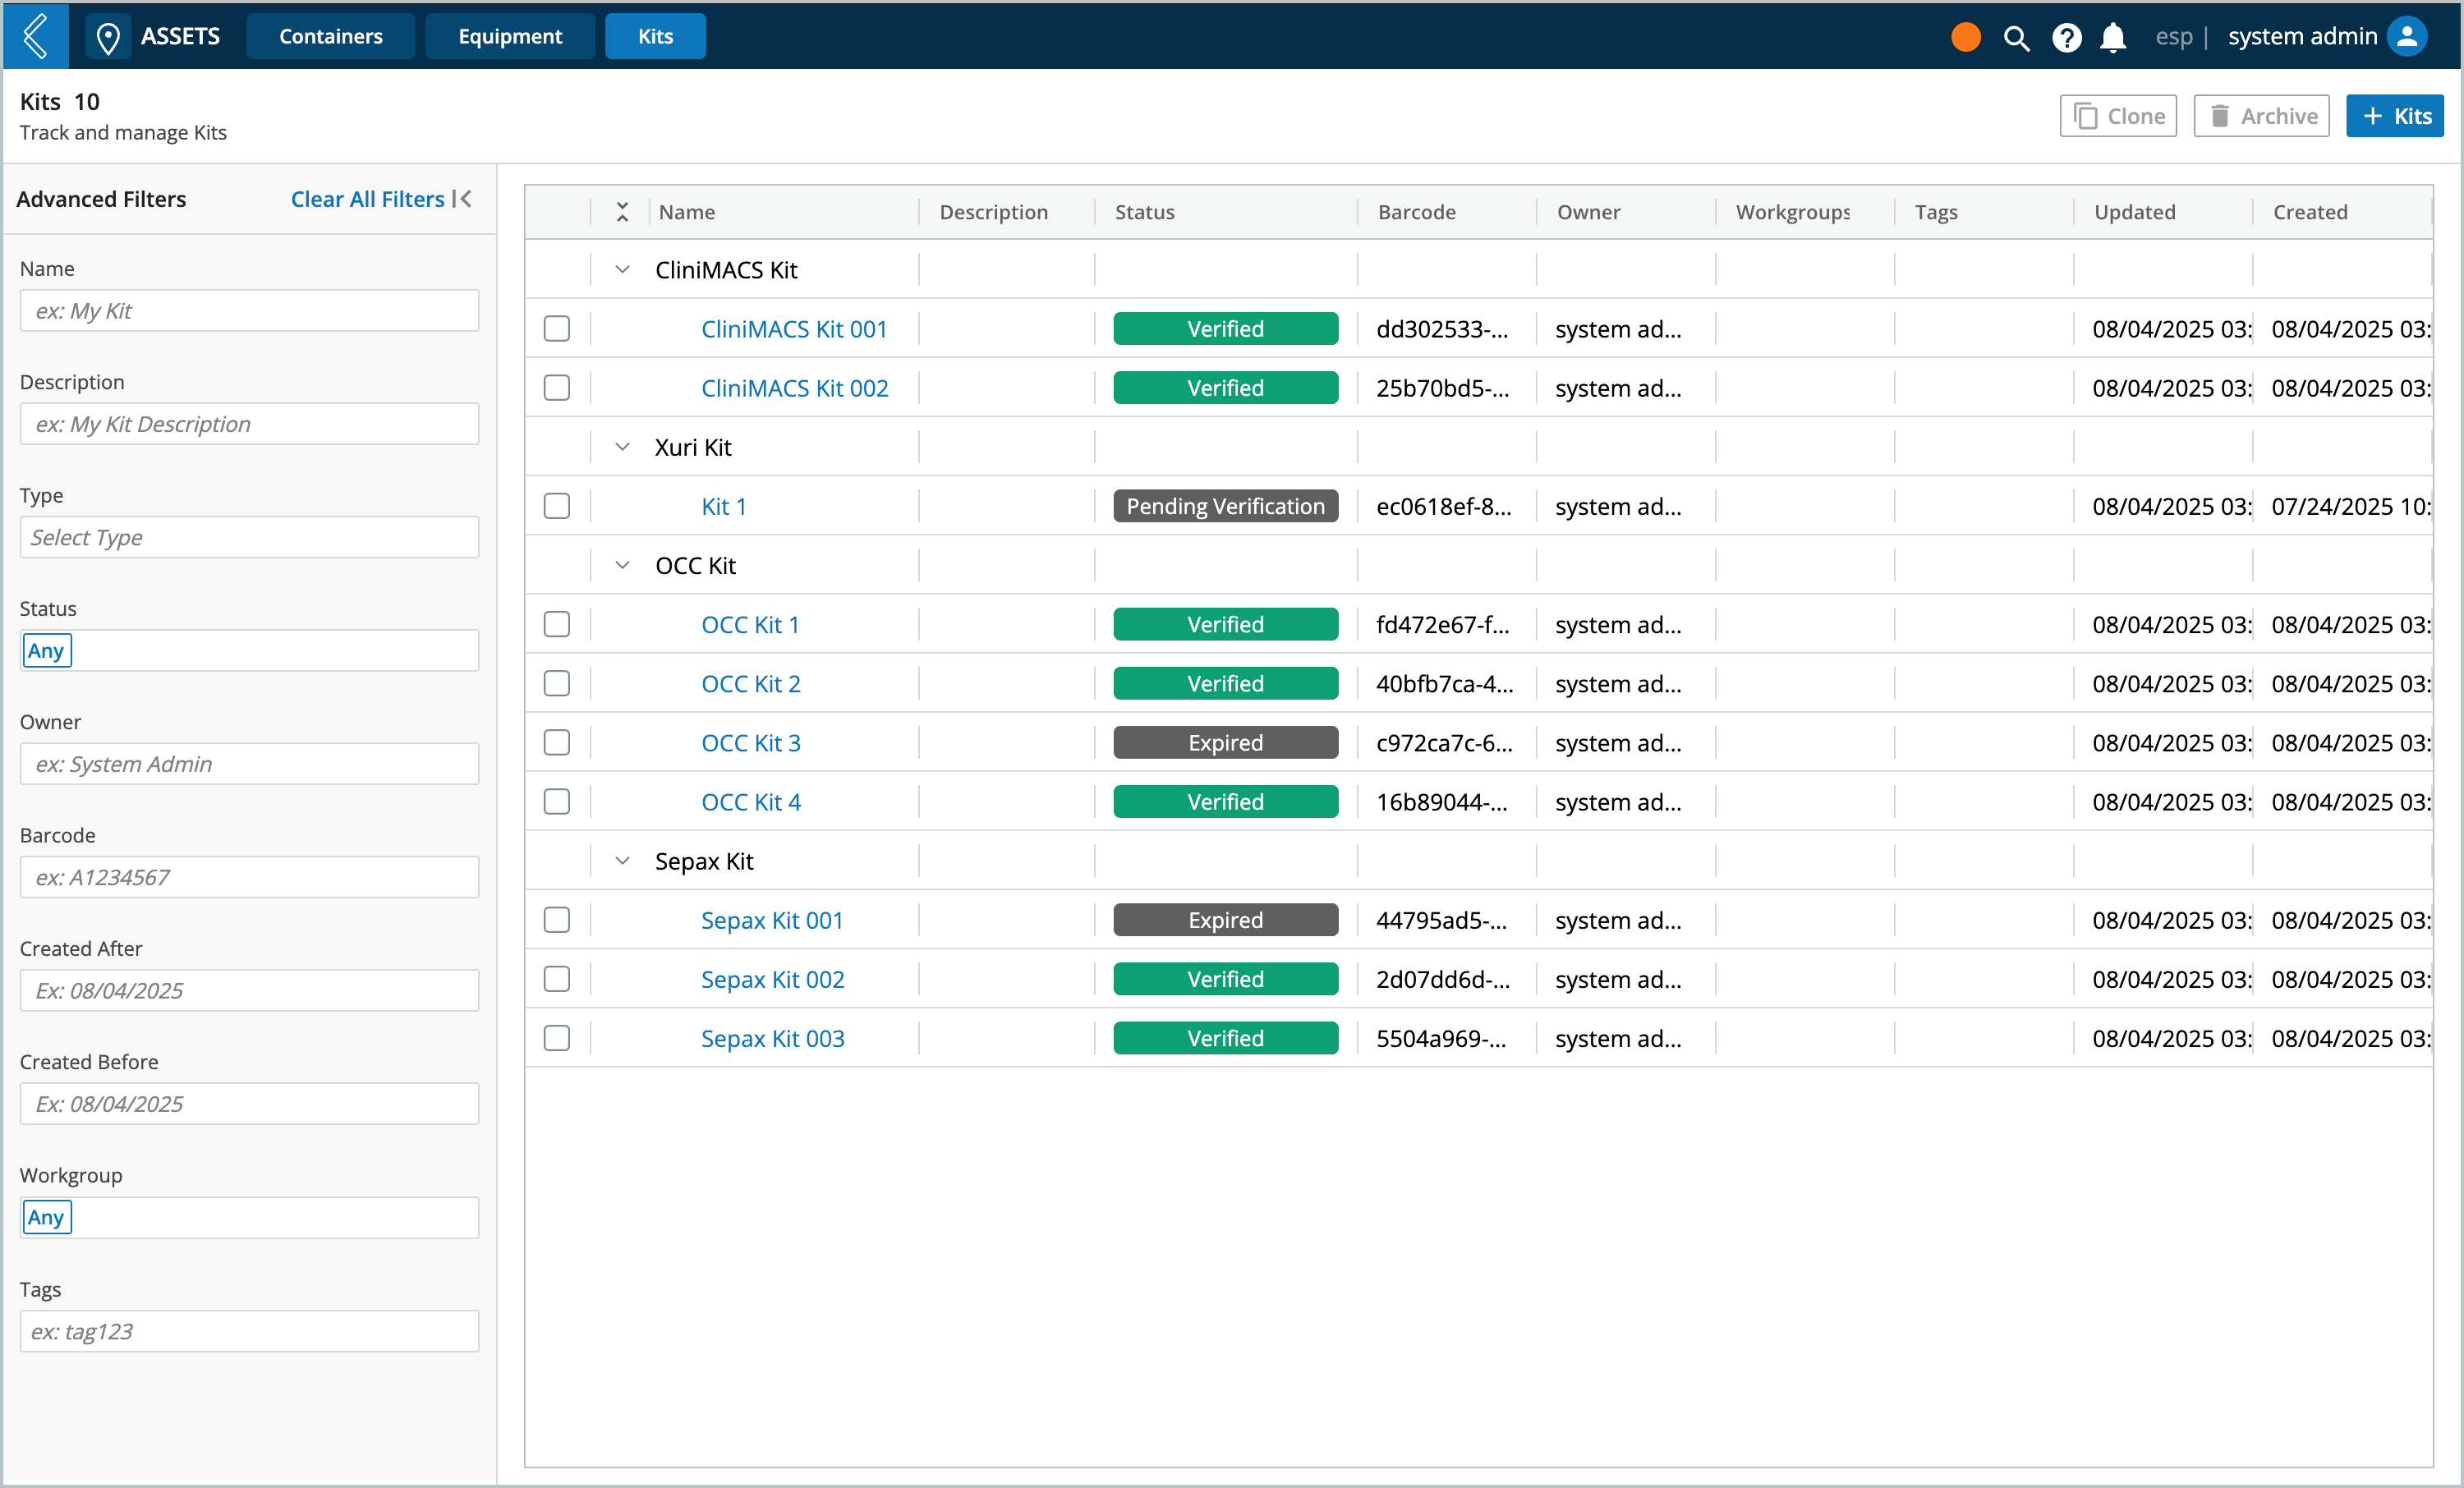Collapse the CliniMACS Kit group
This screenshot has width=2464, height=1488.
(622, 269)
